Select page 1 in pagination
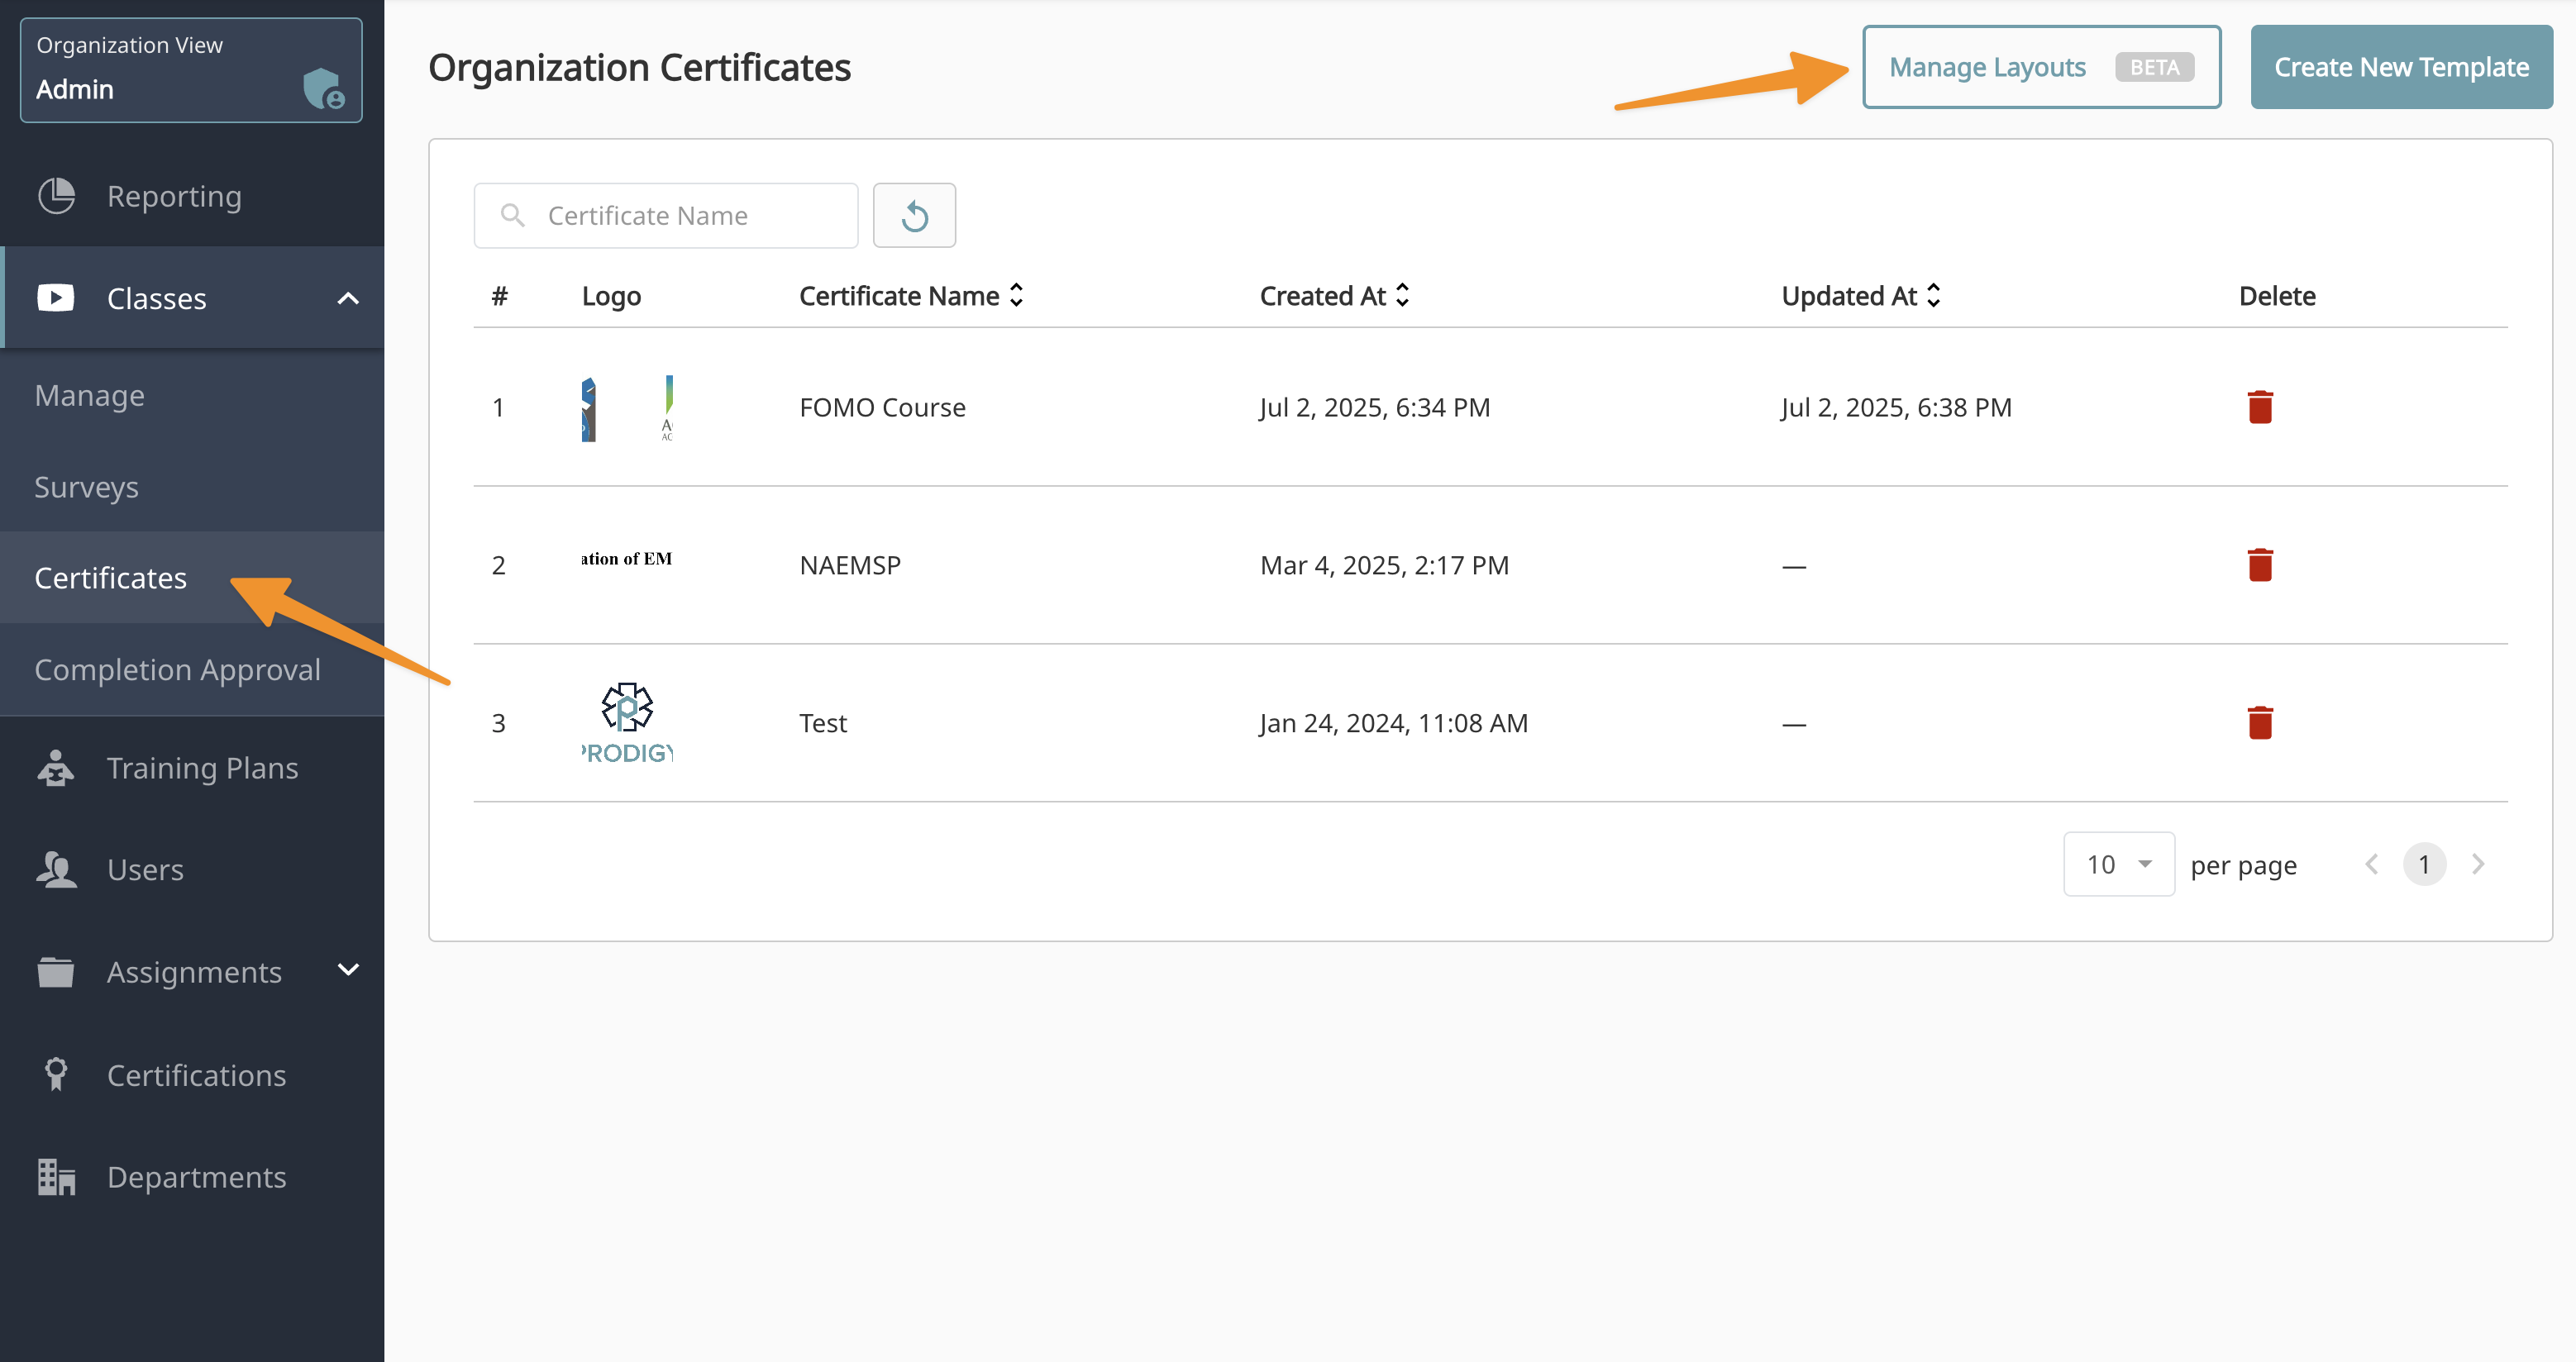Screen dimensions: 2576x1362 pyautogui.click(x=2424, y=864)
